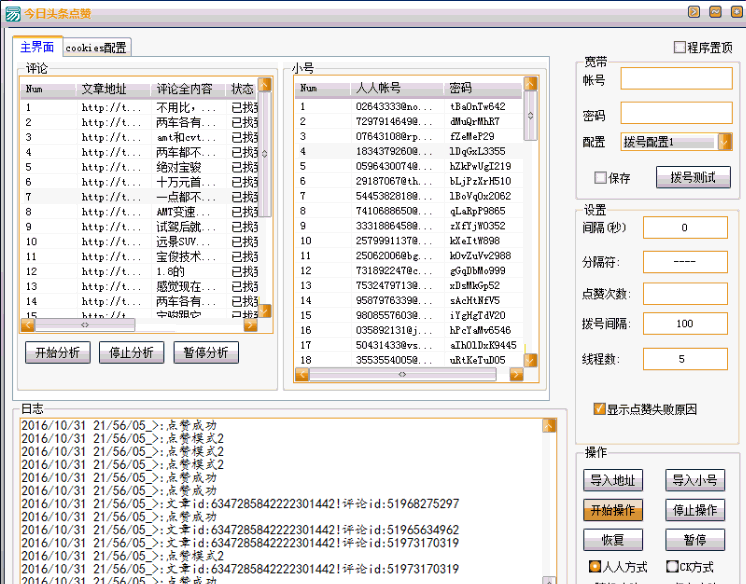Click 停止操作 button
This screenshot has height=584, width=746.
[695, 510]
